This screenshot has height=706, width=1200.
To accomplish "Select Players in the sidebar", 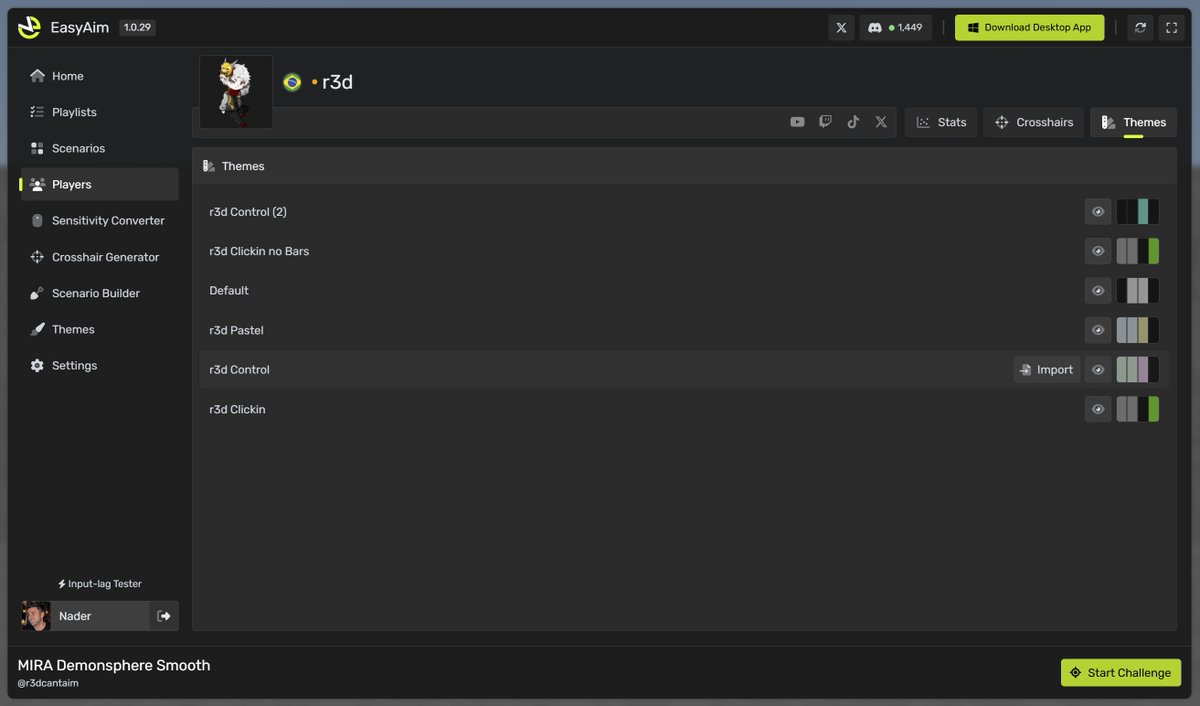I will pos(99,184).
